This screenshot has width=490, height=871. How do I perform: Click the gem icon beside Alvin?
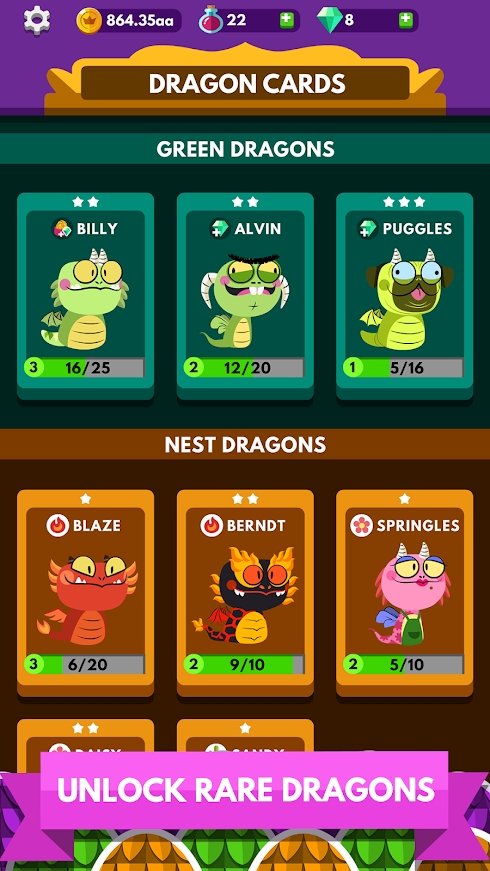(220, 228)
